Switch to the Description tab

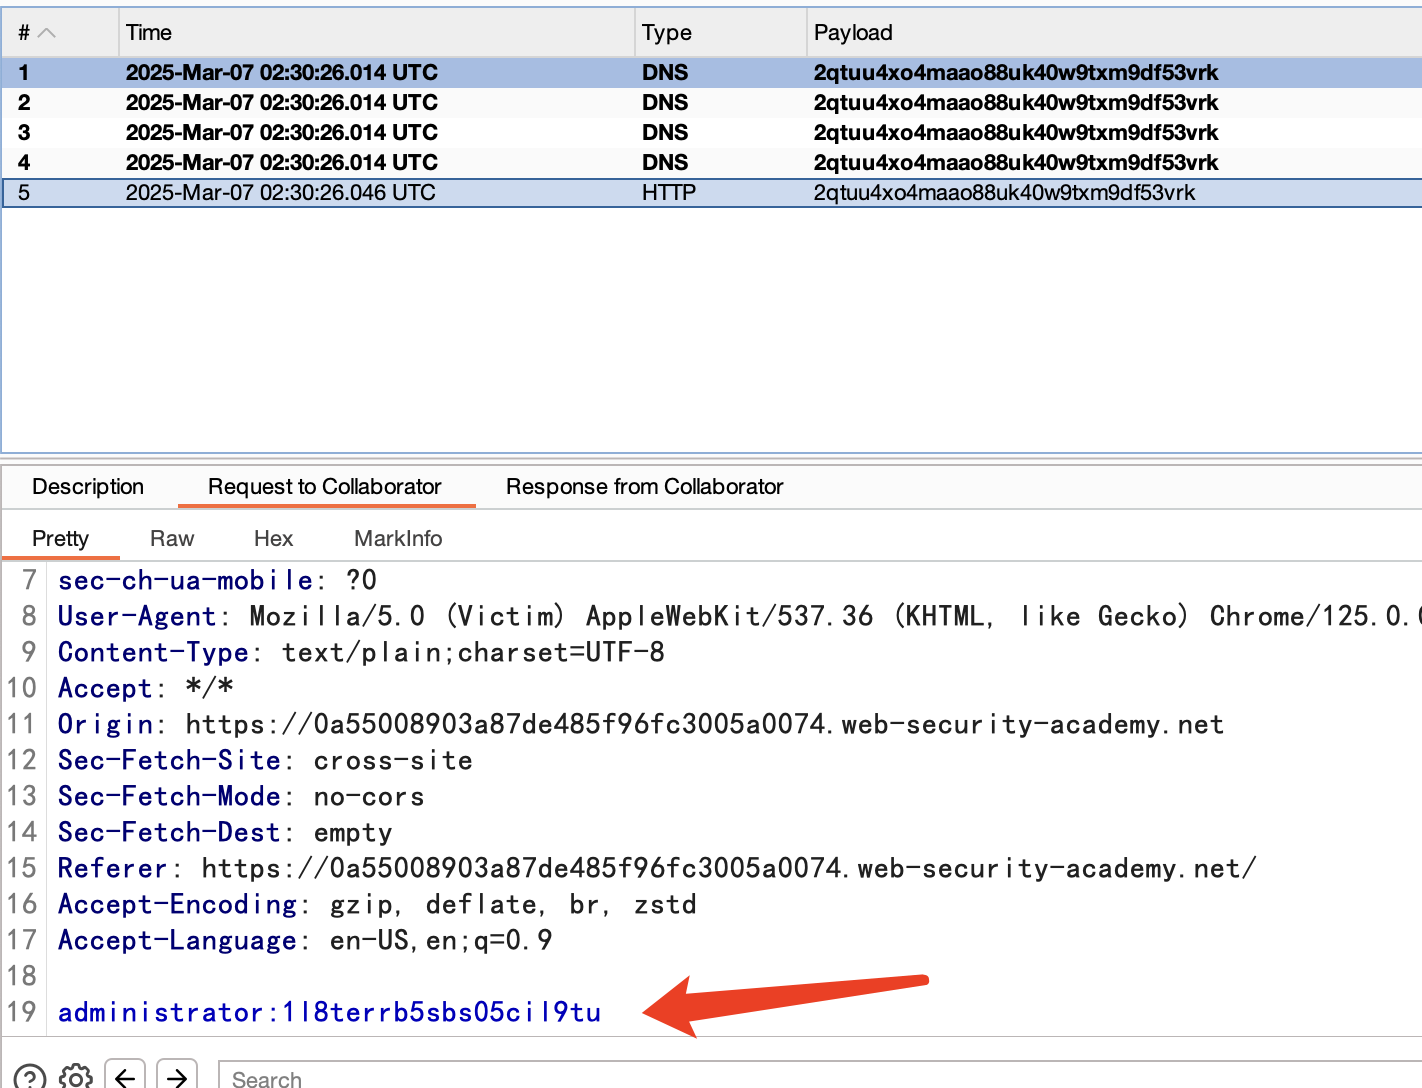(88, 487)
